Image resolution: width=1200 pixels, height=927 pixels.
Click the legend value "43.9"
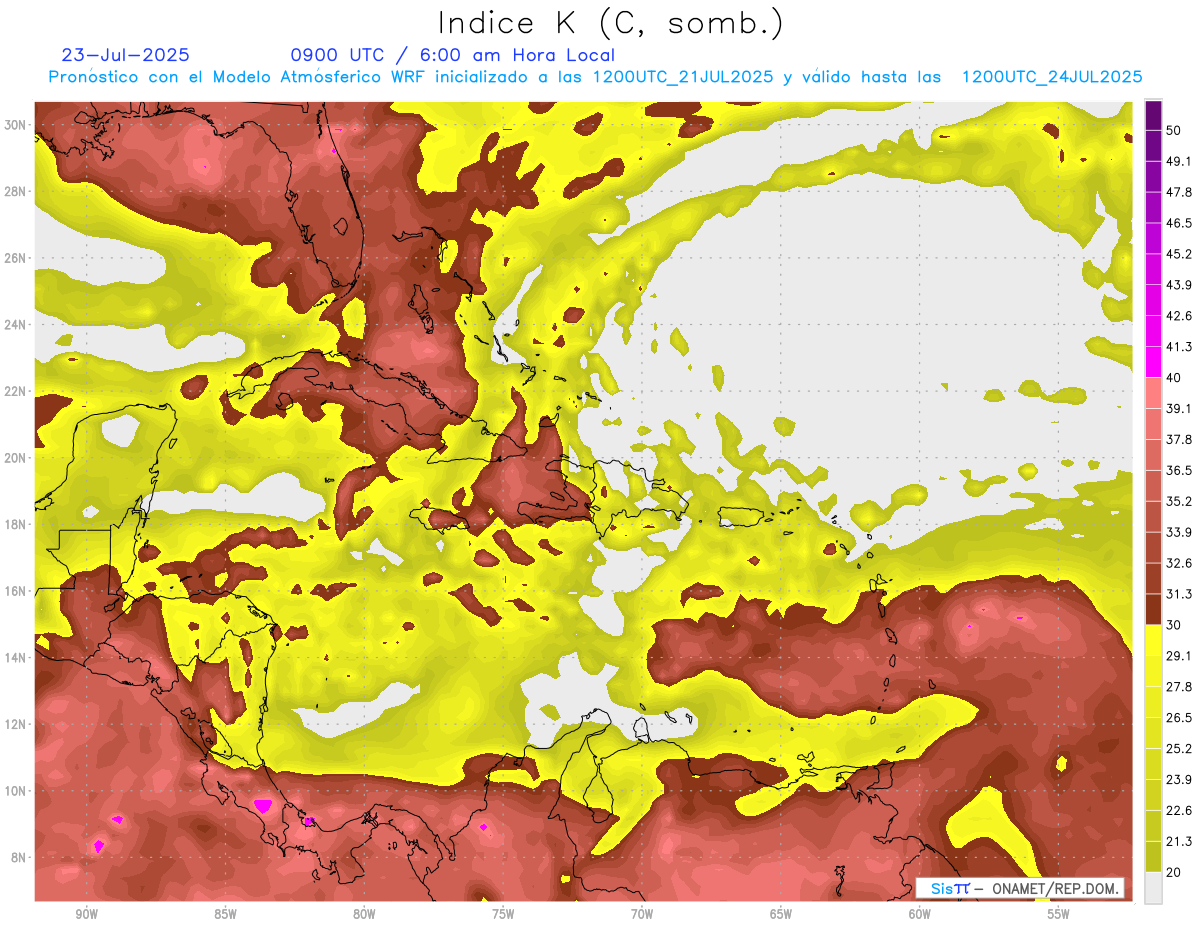(1179, 285)
